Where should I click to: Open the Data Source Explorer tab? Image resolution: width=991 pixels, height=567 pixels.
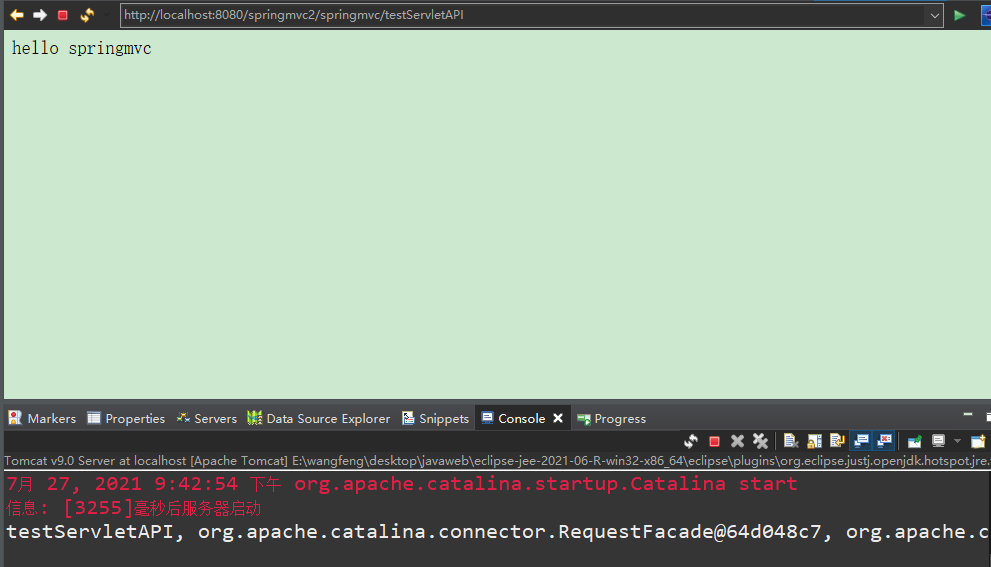coord(319,418)
